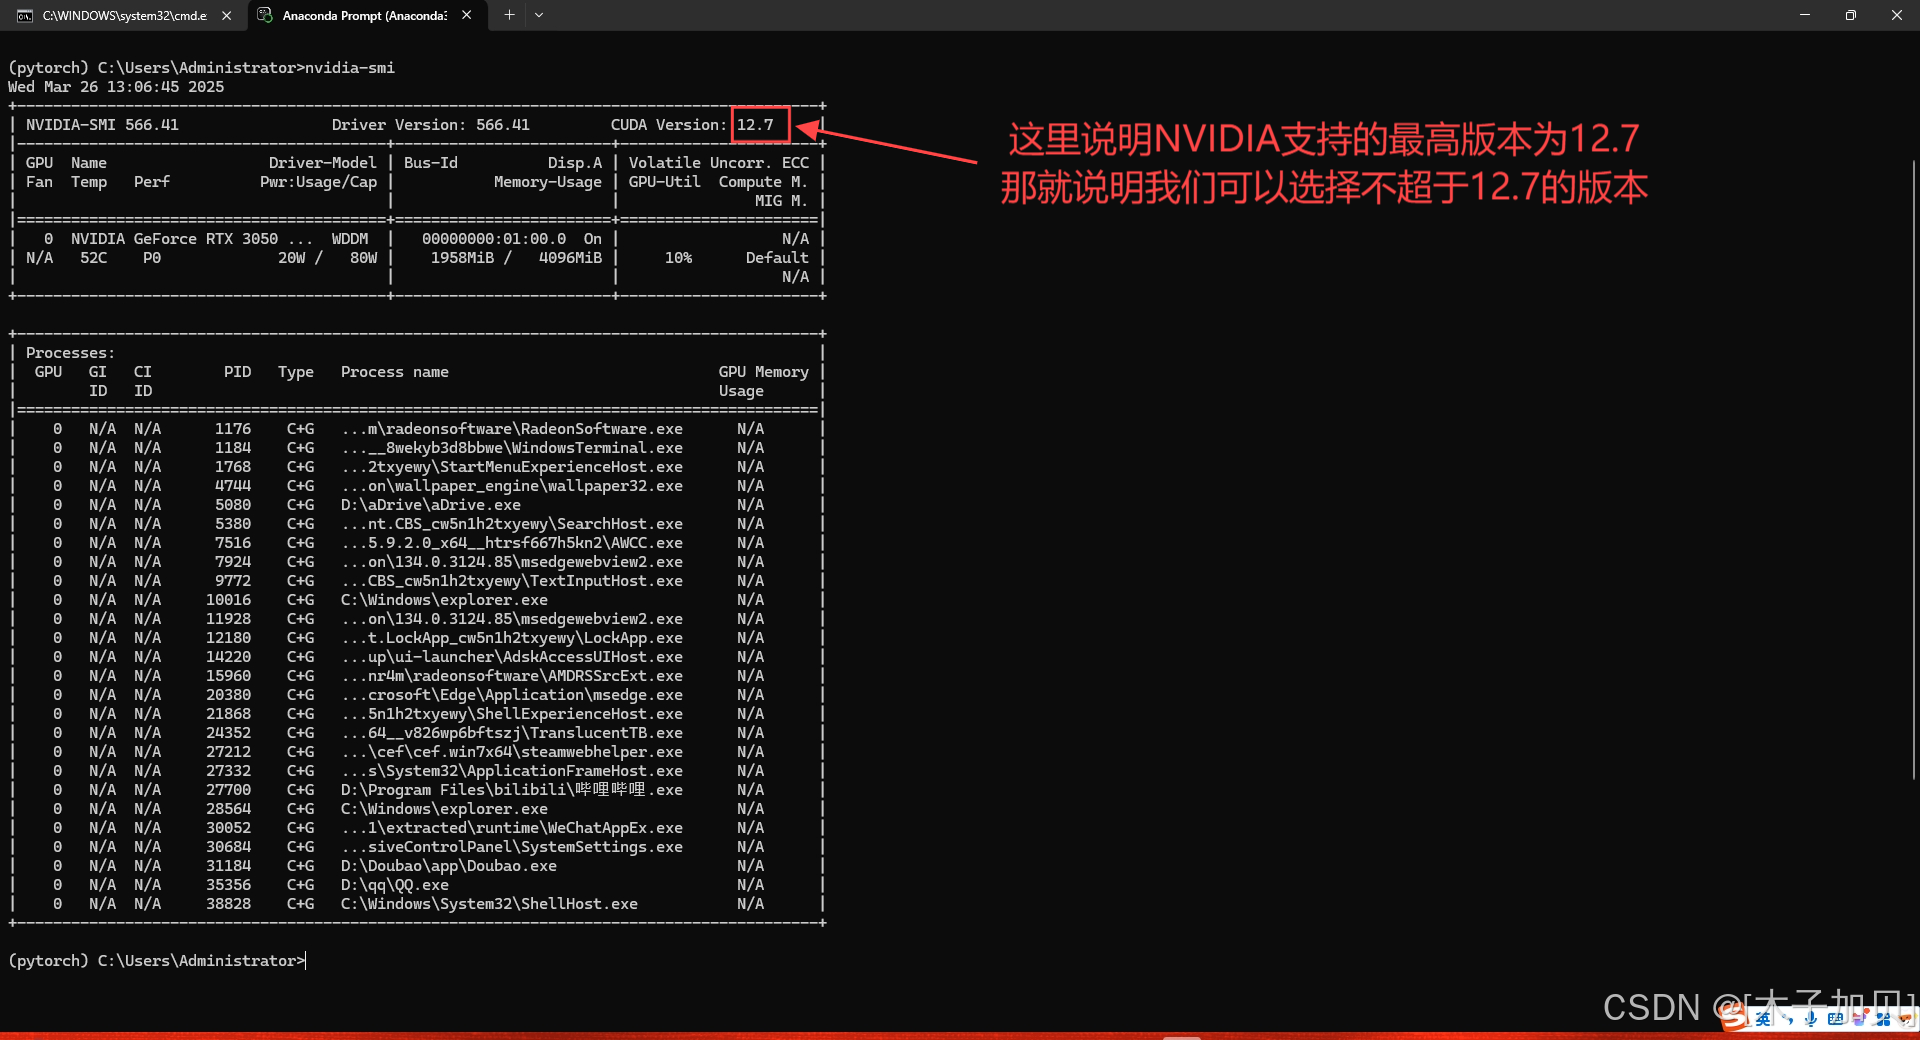Click the Driver Version 566.41 text
Viewport: 1920px width, 1040px height.
[431, 125]
